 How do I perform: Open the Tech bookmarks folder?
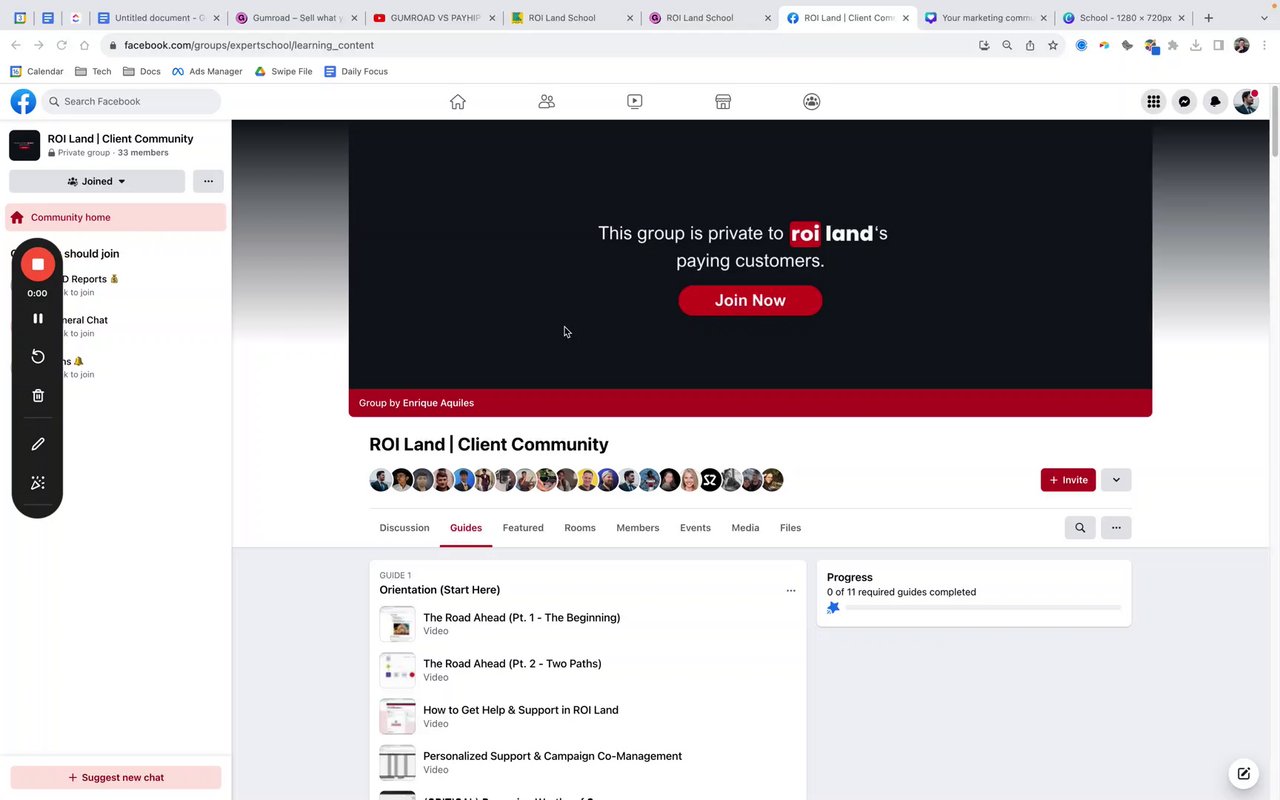click(x=93, y=71)
